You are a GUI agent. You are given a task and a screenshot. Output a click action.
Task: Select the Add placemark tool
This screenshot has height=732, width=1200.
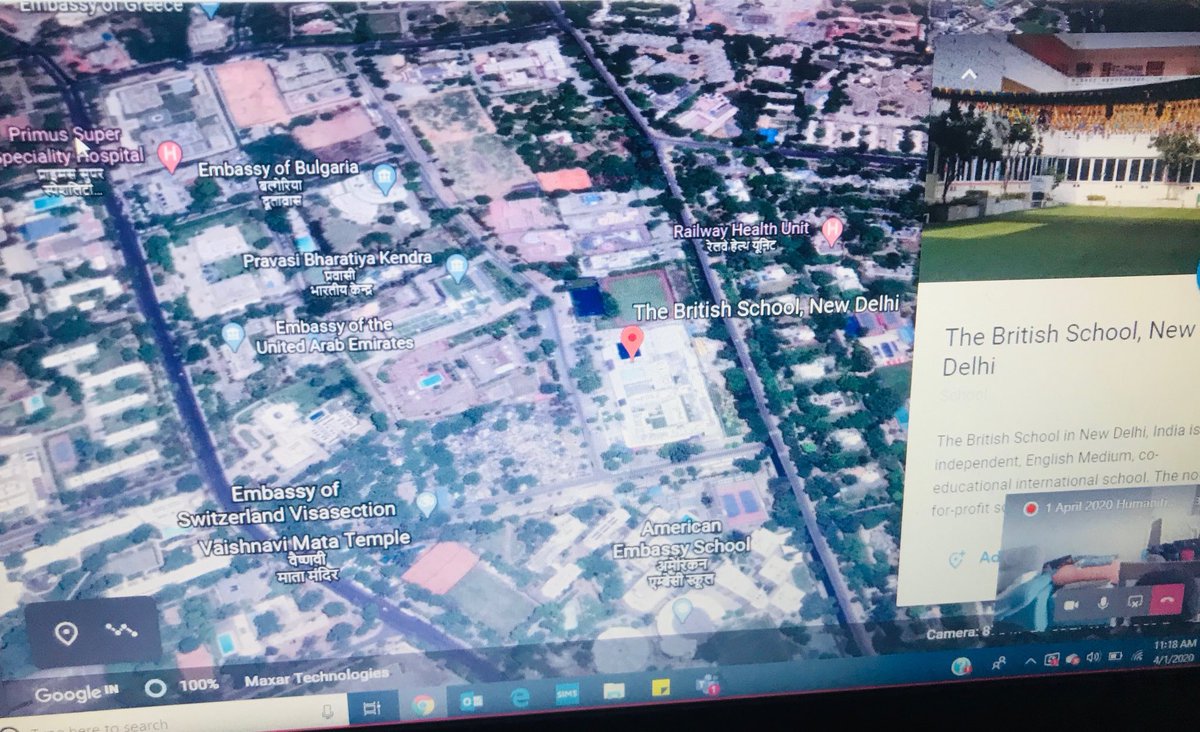click(67, 632)
